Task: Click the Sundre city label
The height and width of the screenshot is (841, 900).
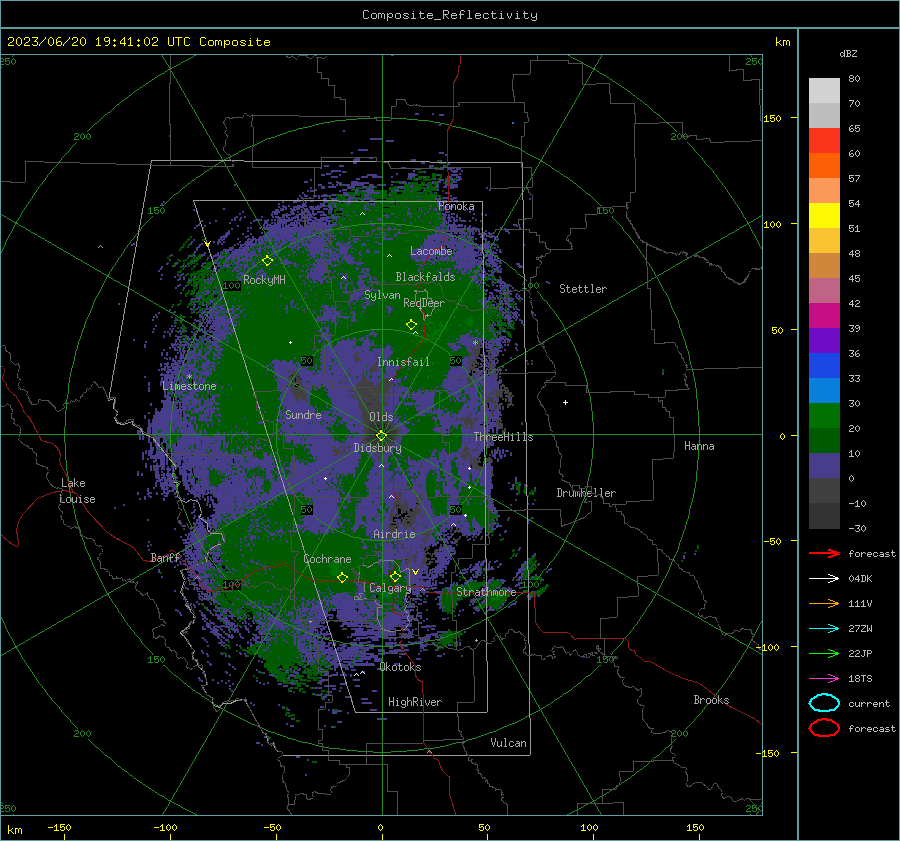Action: [x=303, y=414]
